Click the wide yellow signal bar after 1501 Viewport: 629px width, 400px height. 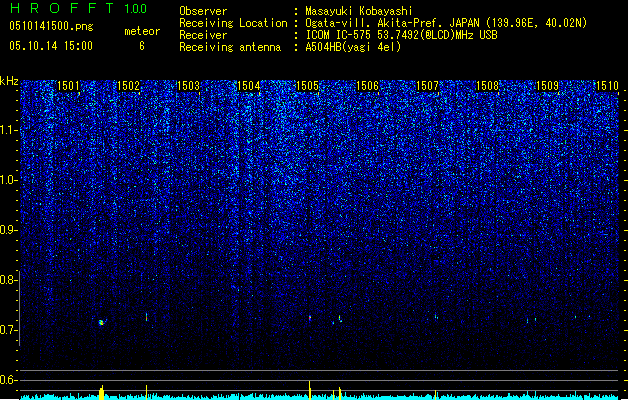[101, 393]
